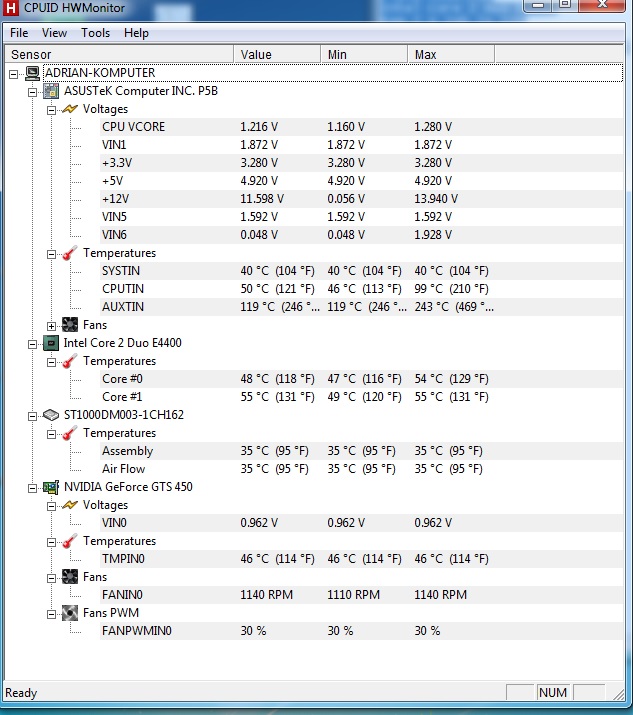Select the VIN5 voltage row
The height and width of the screenshot is (715, 633).
[362, 217]
